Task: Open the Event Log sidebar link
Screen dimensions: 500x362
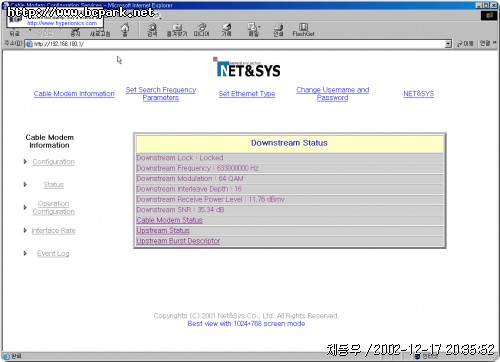Action: click(53, 254)
